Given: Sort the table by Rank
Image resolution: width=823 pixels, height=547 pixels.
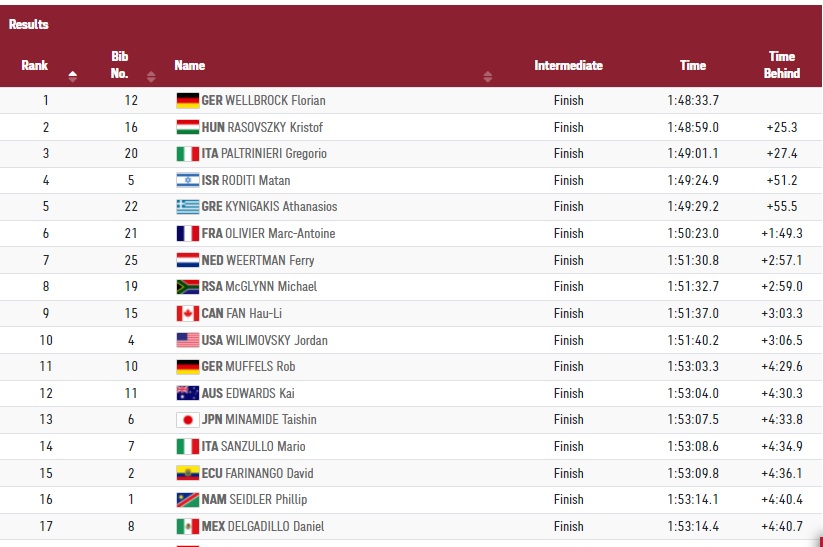Looking at the screenshot, I should [72, 76].
